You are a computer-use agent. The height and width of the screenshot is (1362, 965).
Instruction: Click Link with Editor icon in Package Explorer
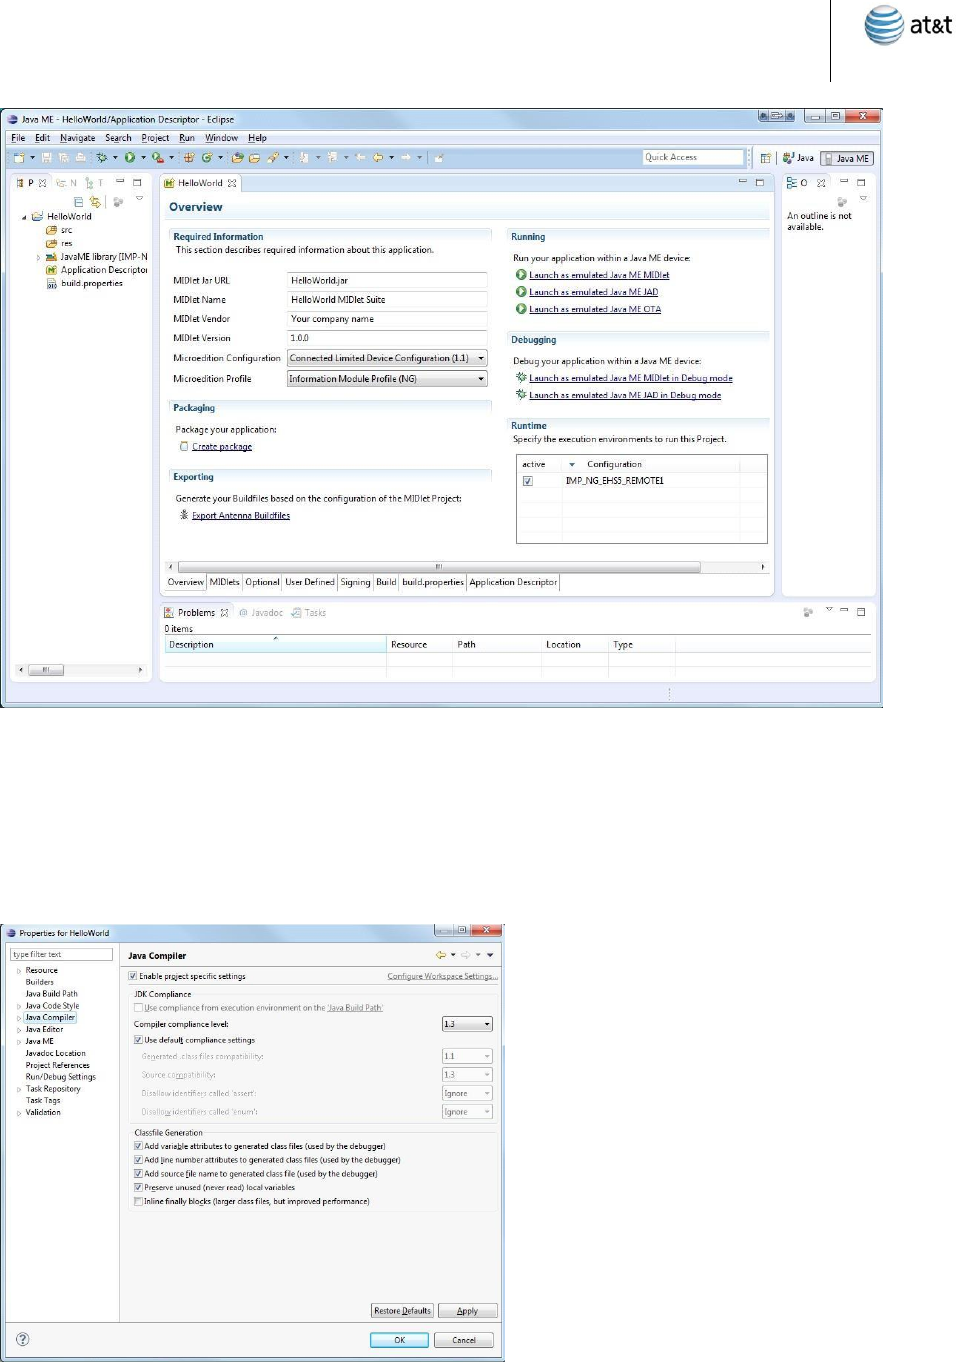(95, 201)
